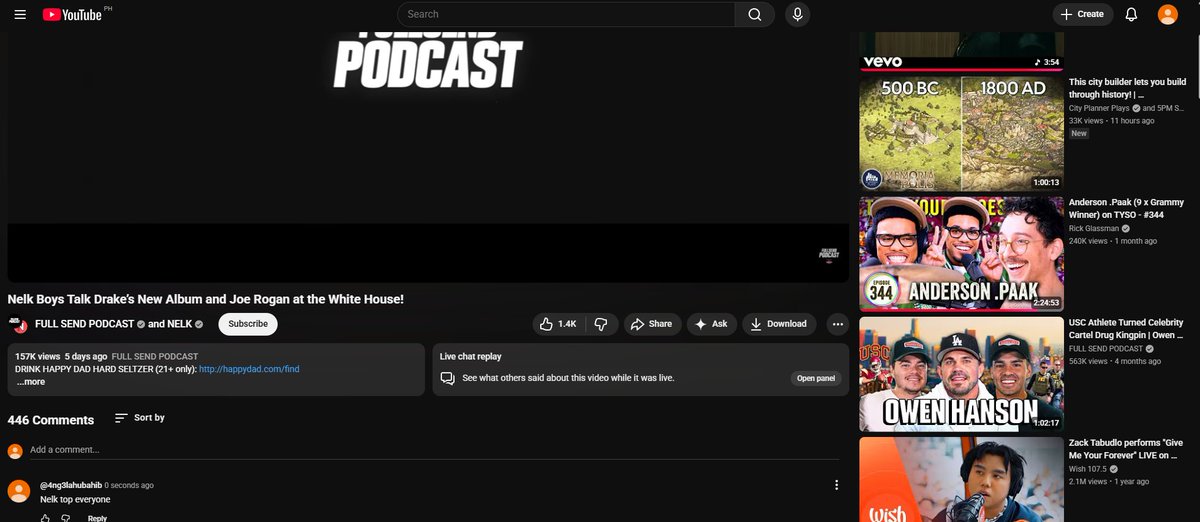Open the account avatar menu

(x=1168, y=14)
